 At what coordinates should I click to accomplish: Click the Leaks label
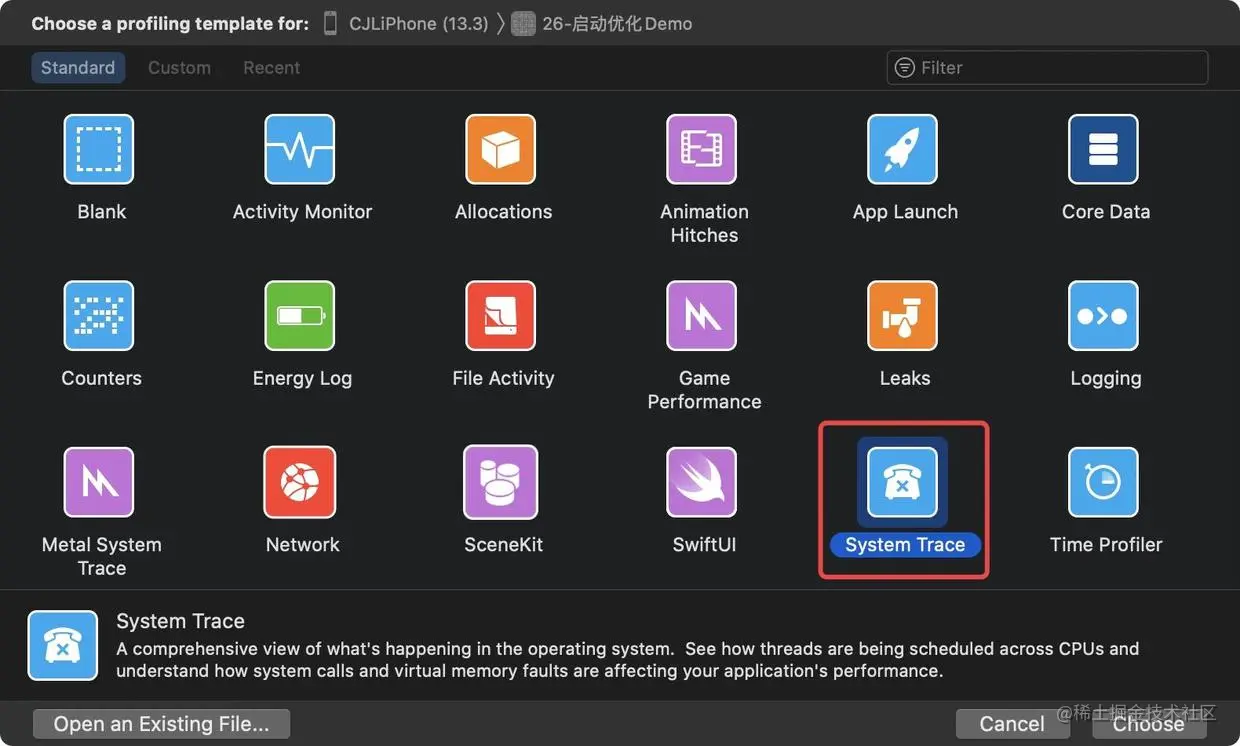pyautogui.click(x=905, y=378)
